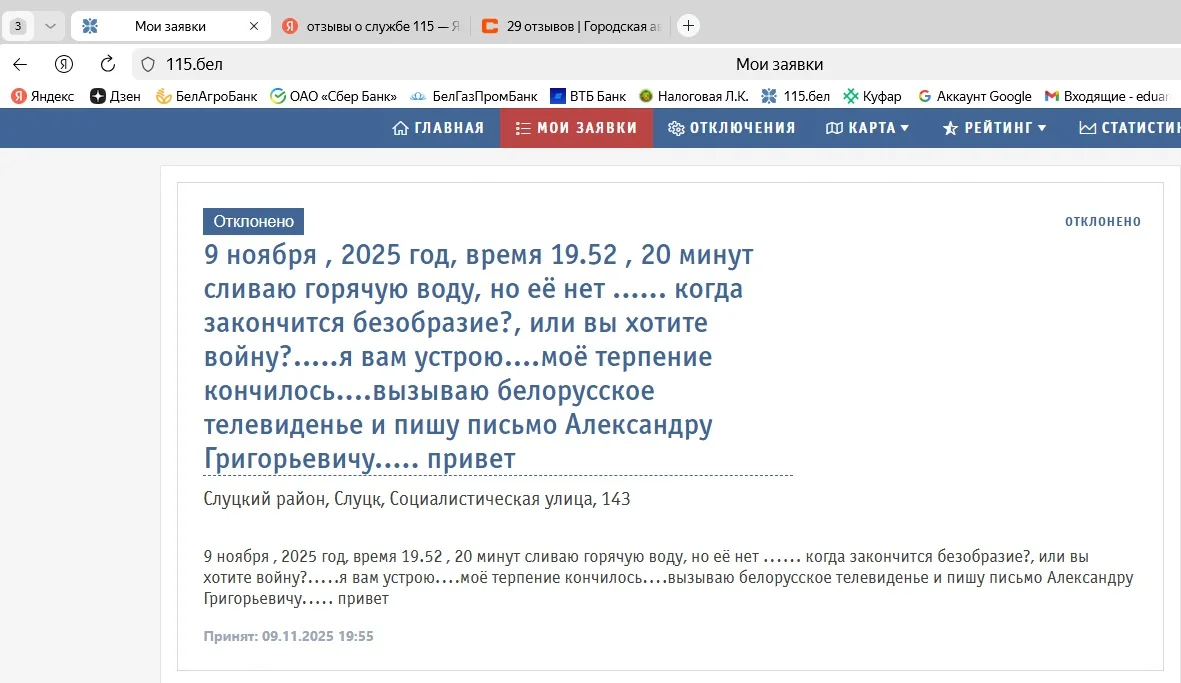Reload the page with refresh icon
1181x683 pixels.
108,64
